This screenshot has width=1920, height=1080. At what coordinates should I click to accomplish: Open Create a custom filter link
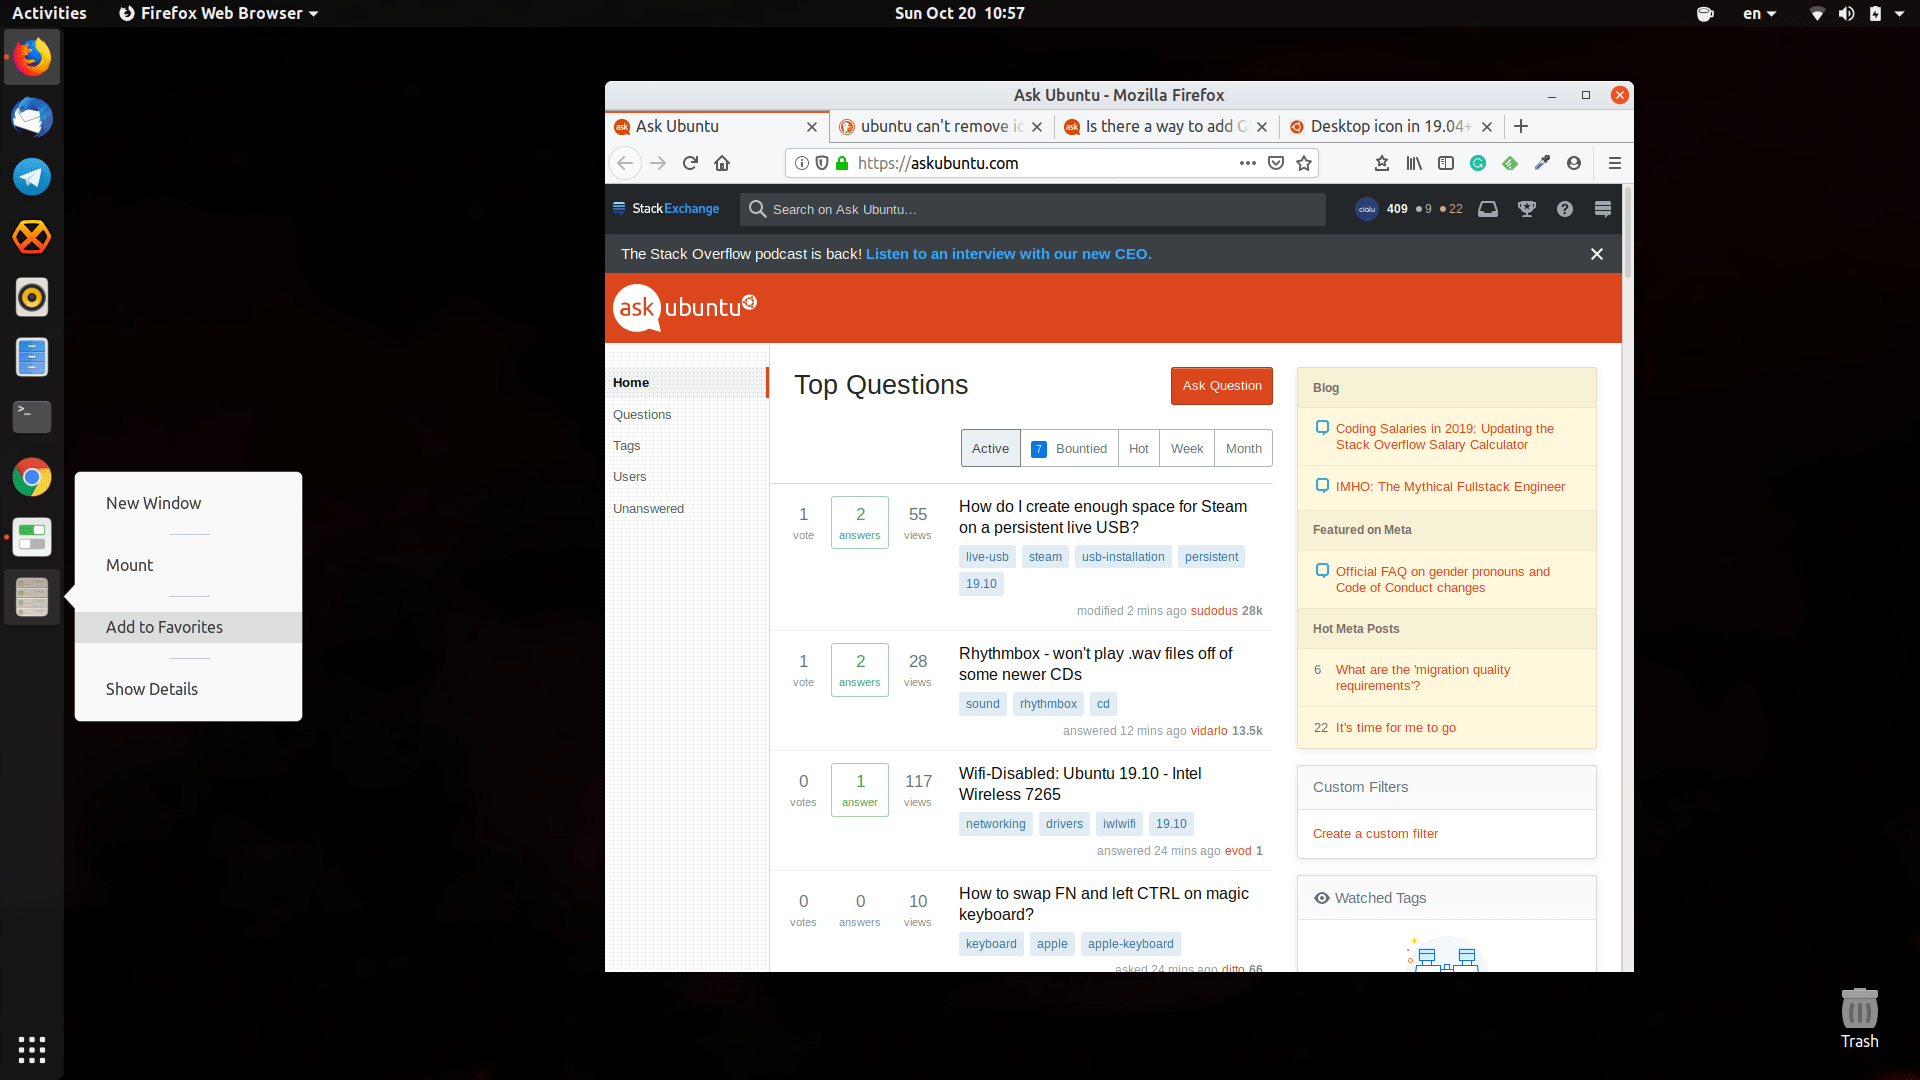point(1375,834)
